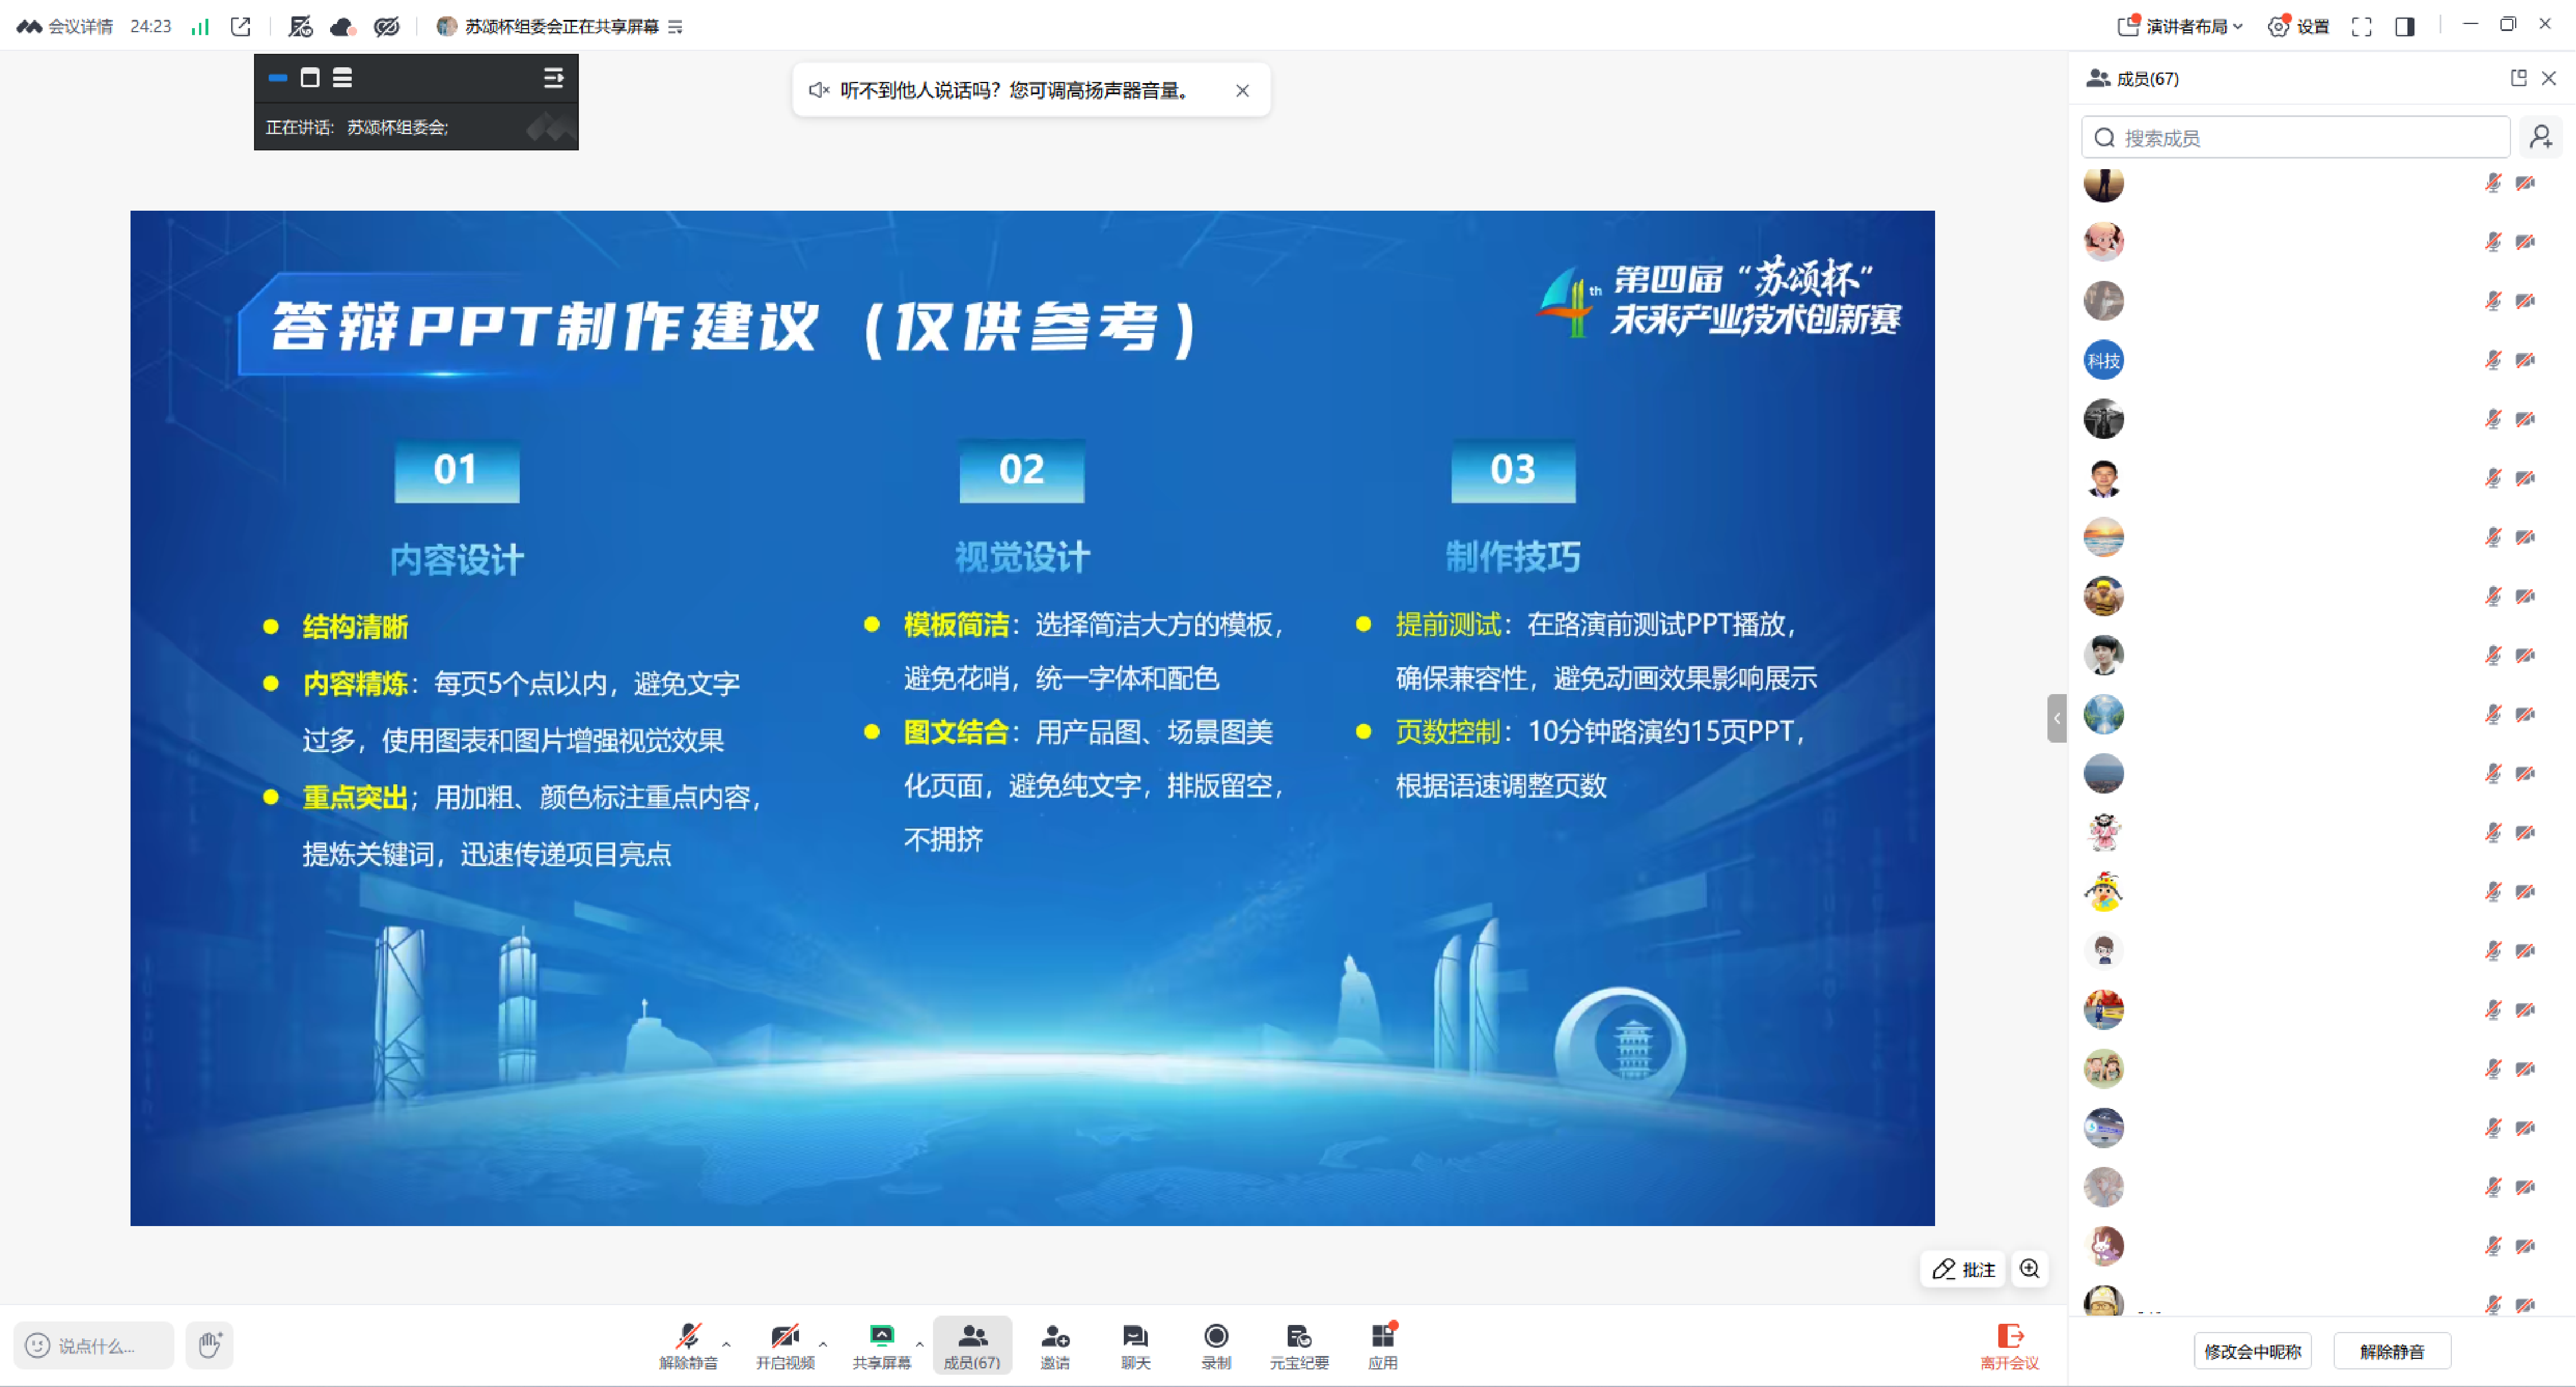The height and width of the screenshot is (1387, 2576).
Task: Click the 修改会中昵称 button
Action: point(2252,1351)
